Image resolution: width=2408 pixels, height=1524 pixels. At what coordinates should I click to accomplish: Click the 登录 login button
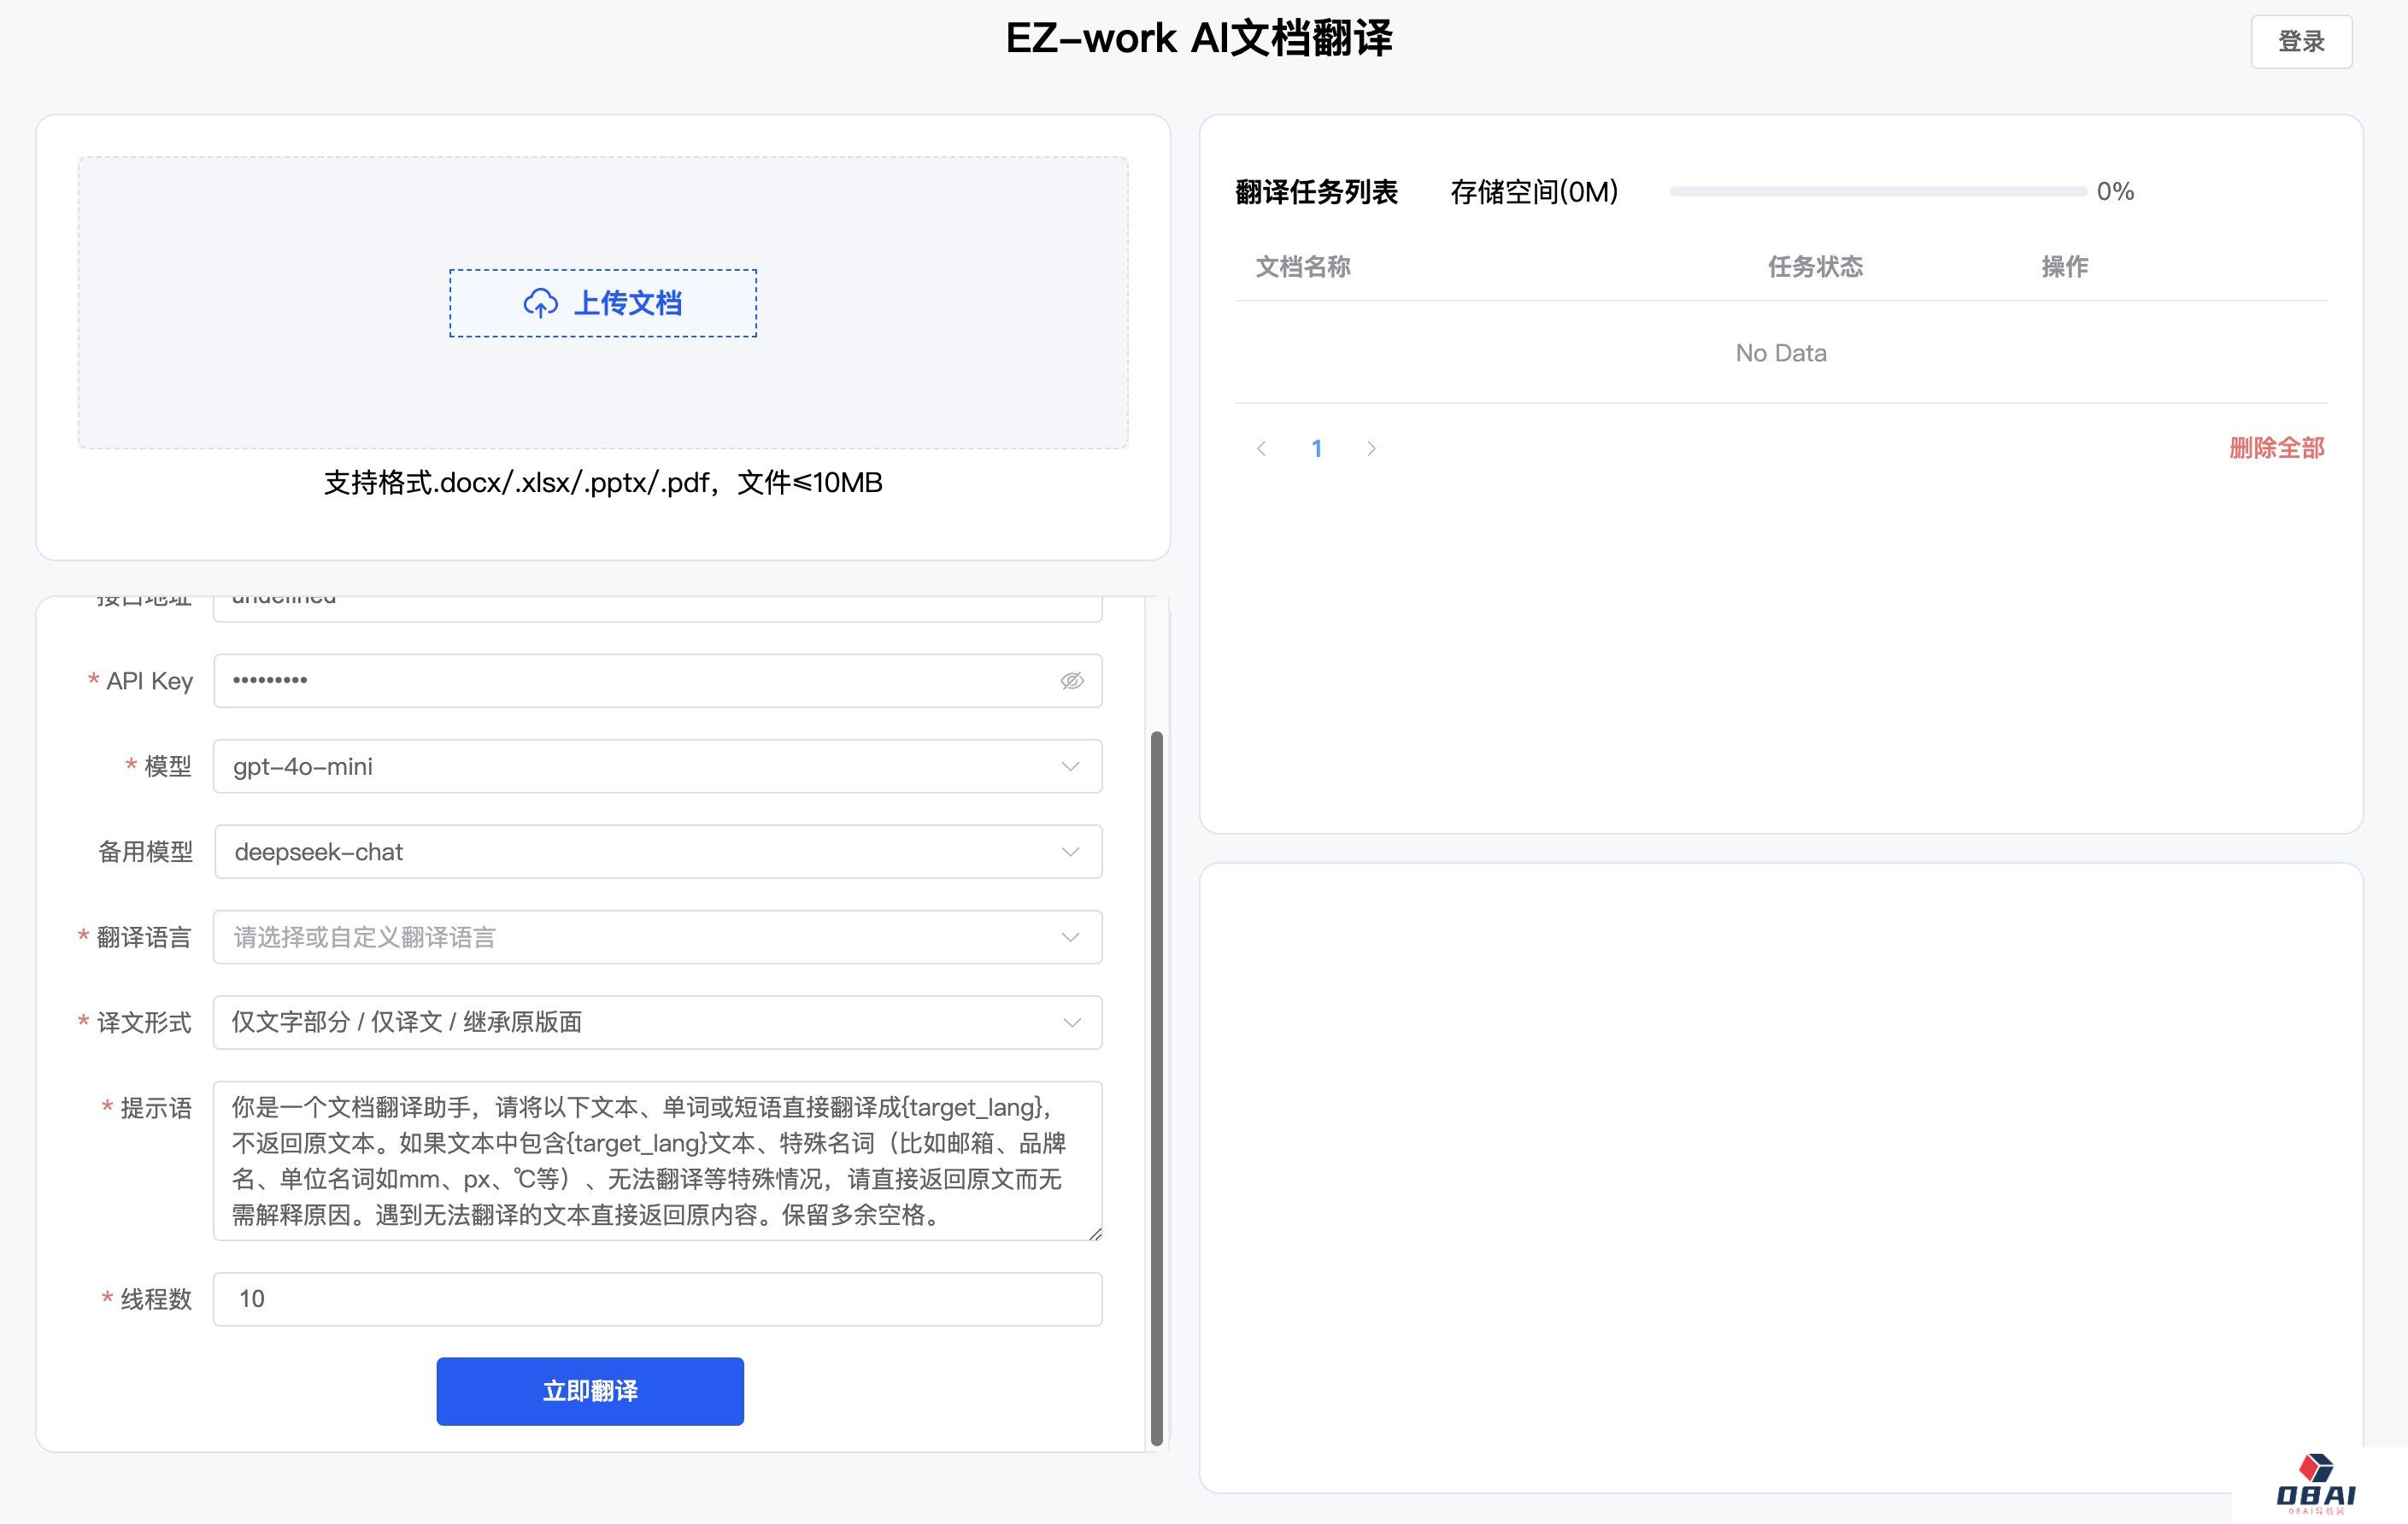coord(2300,42)
